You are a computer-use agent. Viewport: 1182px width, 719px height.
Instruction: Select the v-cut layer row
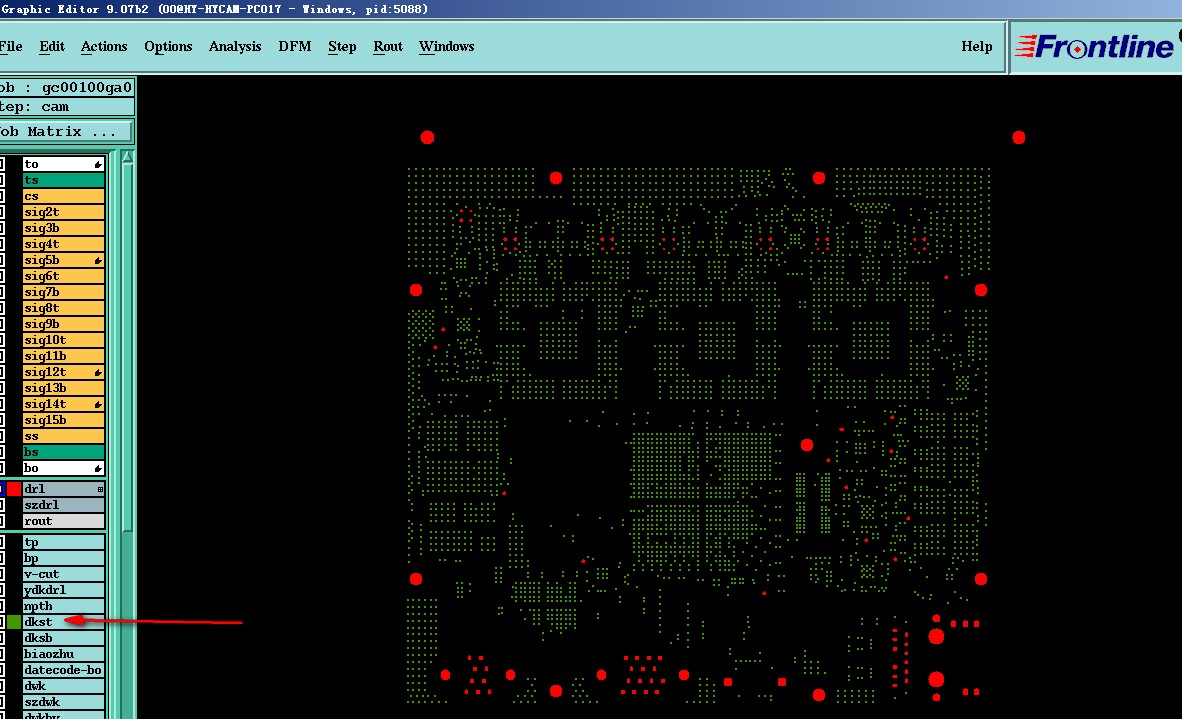coord(63,574)
